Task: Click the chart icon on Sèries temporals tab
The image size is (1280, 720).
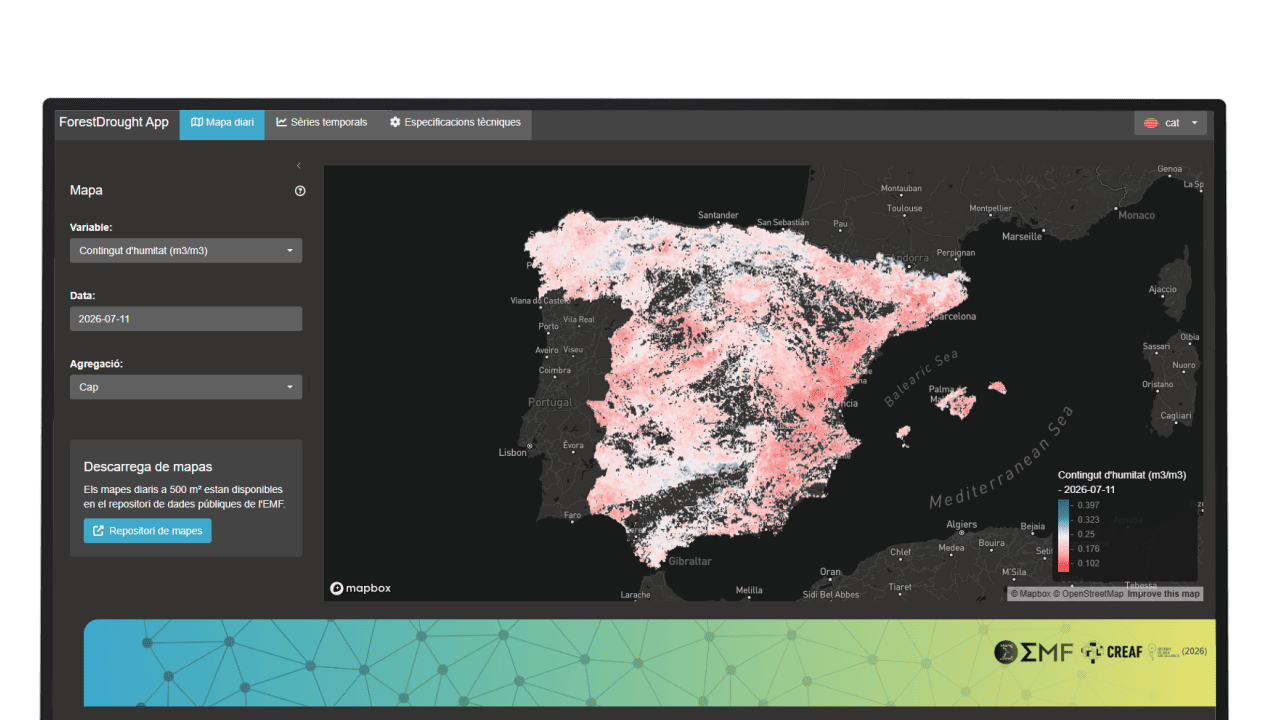Action: point(282,122)
